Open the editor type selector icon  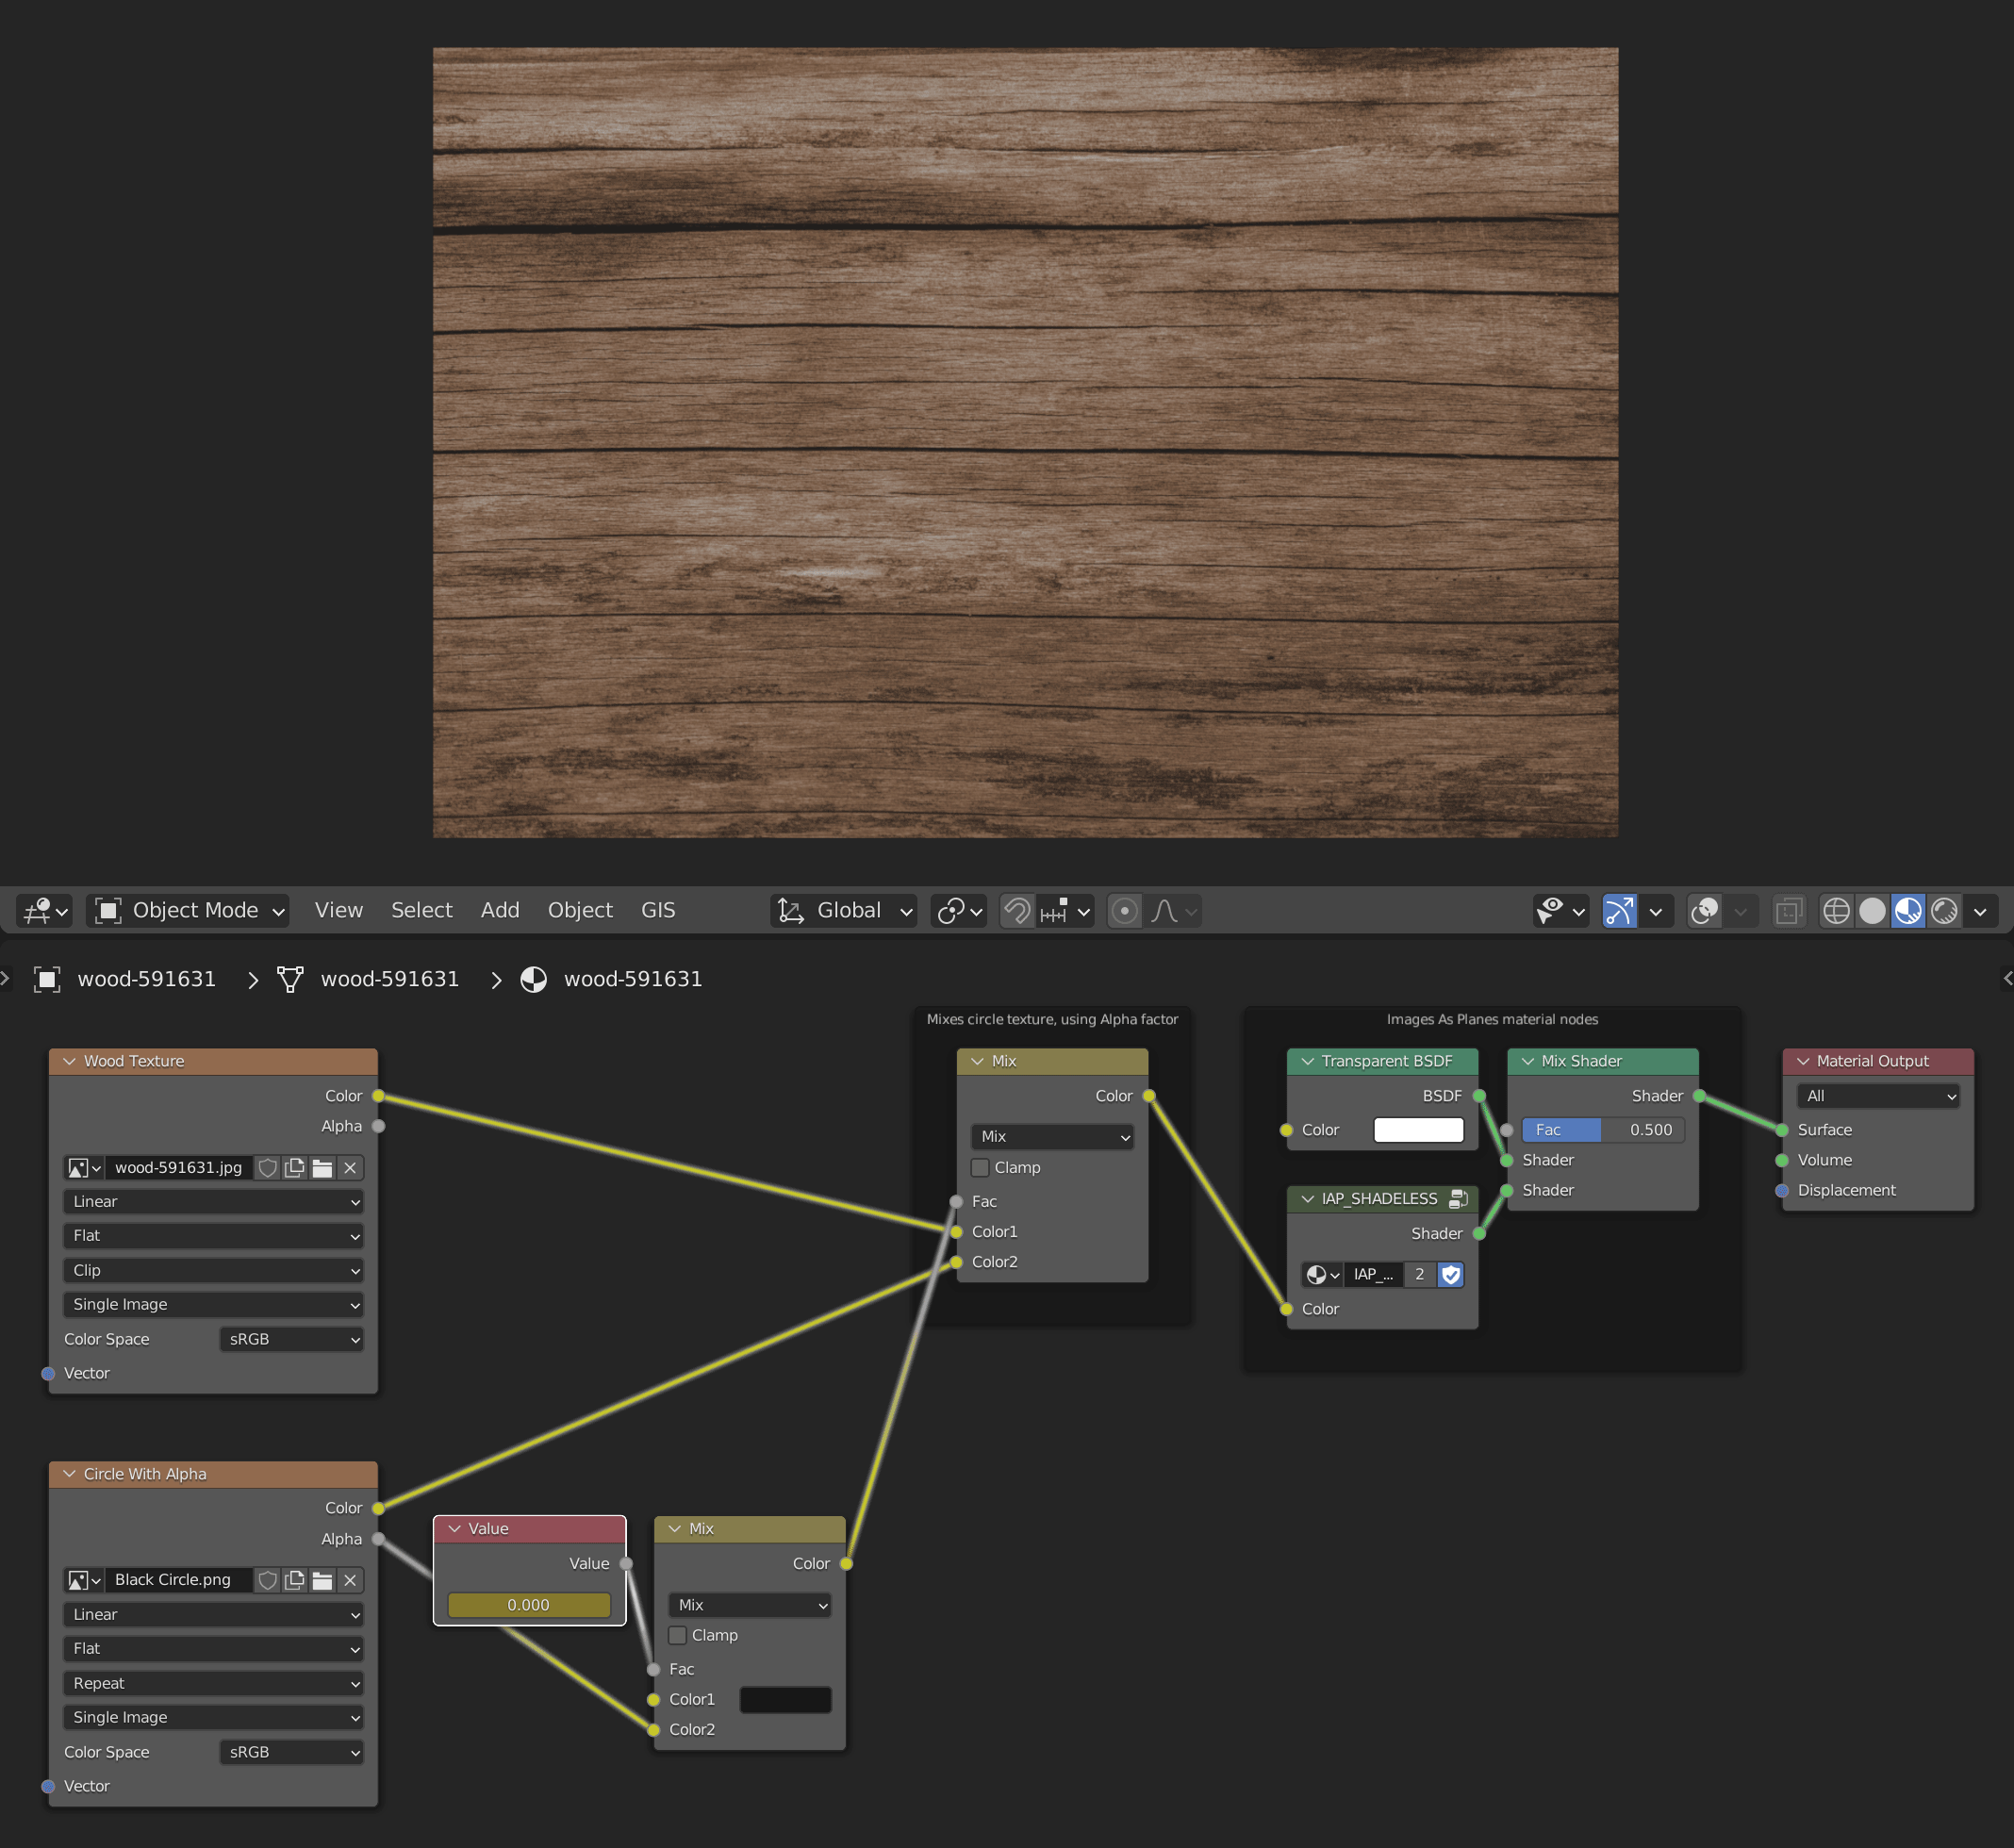(x=38, y=910)
